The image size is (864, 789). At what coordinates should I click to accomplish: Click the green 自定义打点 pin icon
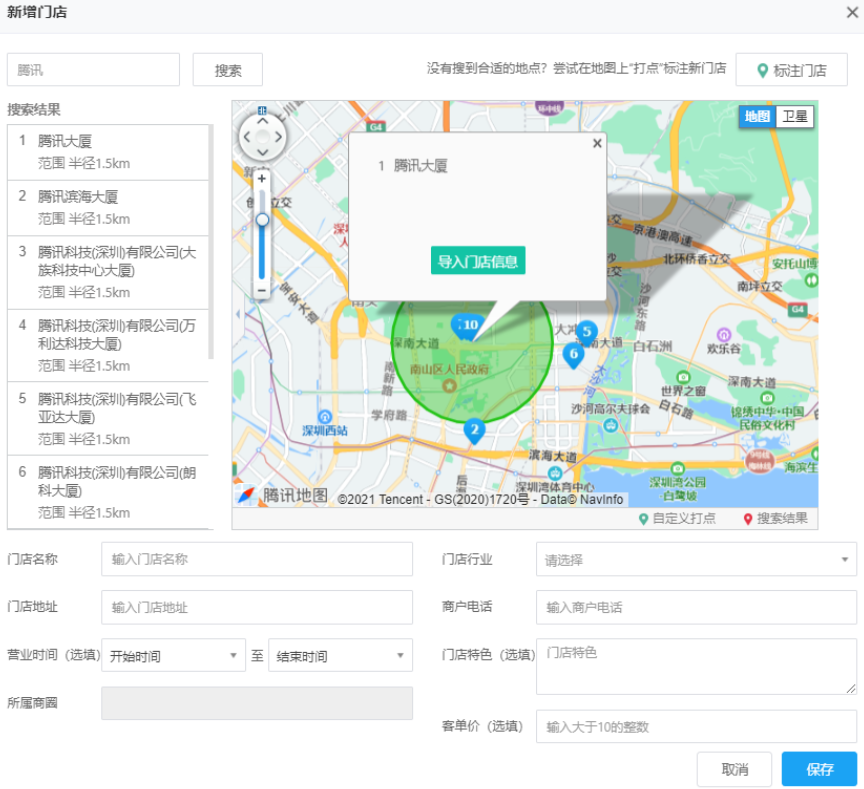coord(643,518)
